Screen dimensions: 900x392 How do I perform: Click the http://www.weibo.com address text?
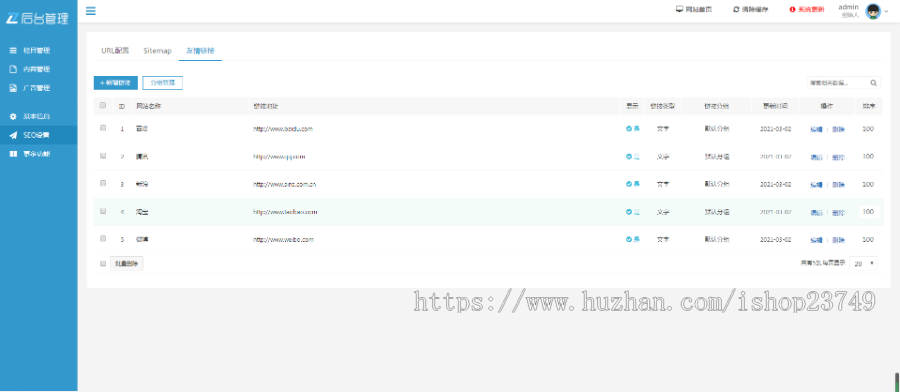coord(284,239)
